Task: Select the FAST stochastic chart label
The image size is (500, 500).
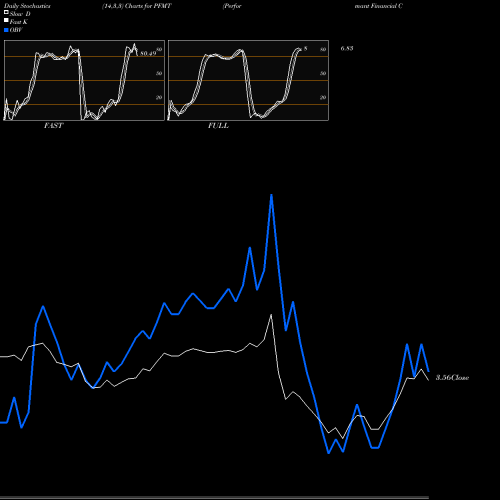Action: pyautogui.click(x=53, y=125)
